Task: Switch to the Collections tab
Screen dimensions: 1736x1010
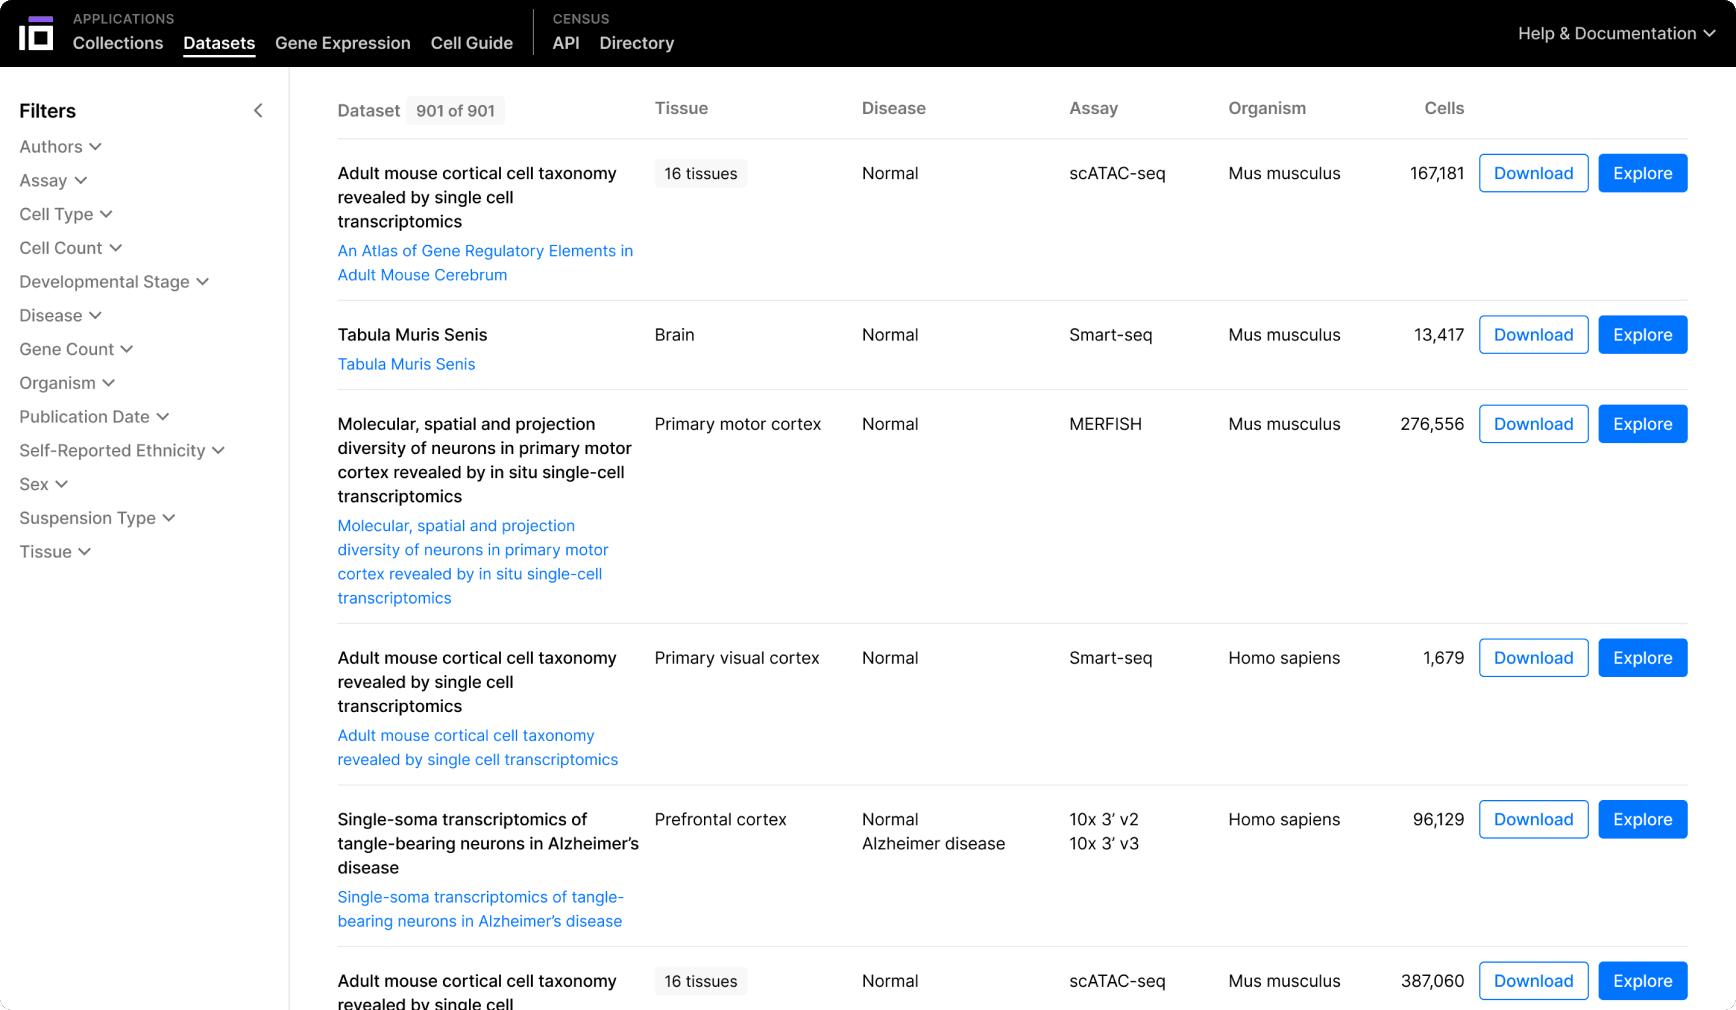Action: coord(117,43)
